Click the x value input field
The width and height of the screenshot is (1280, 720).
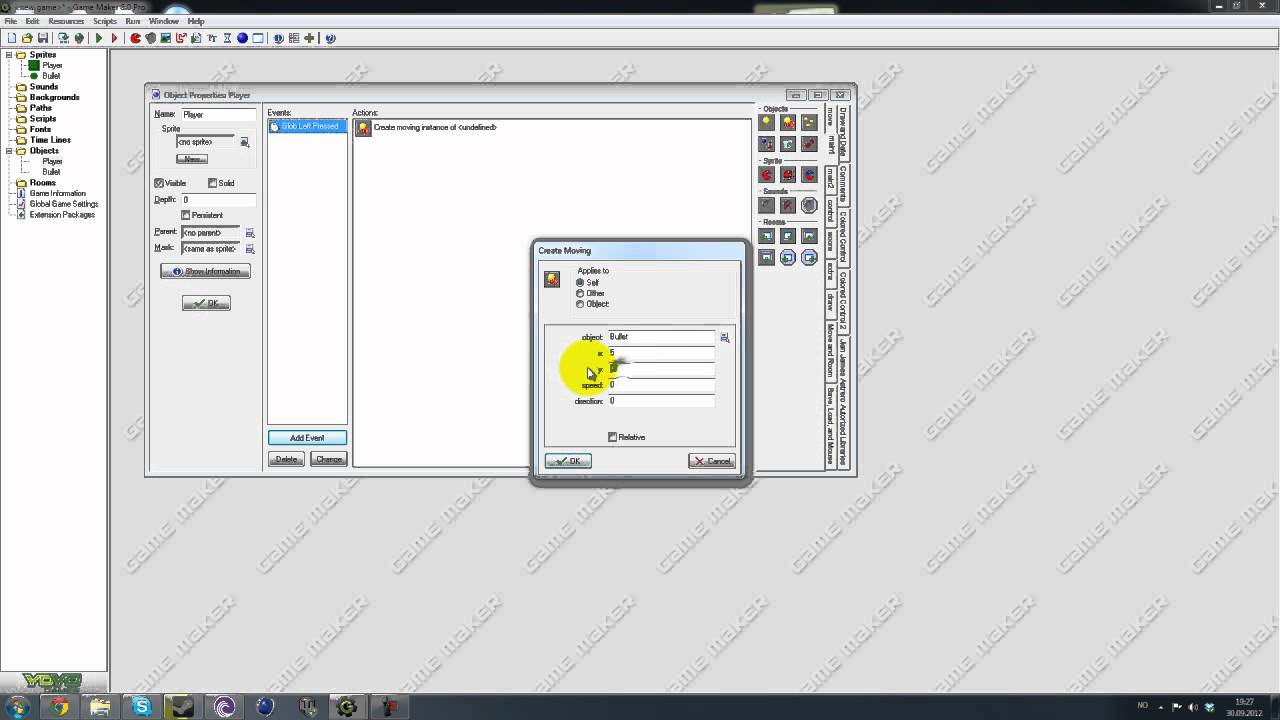[661, 353]
